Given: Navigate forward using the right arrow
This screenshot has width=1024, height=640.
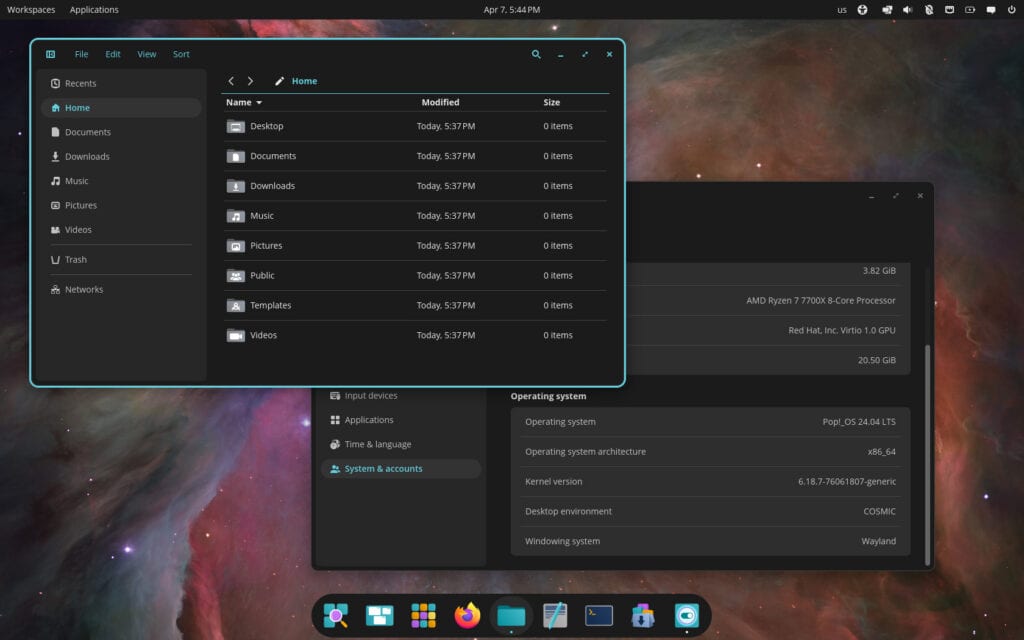Looking at the screenshot, I should [250, 81].
